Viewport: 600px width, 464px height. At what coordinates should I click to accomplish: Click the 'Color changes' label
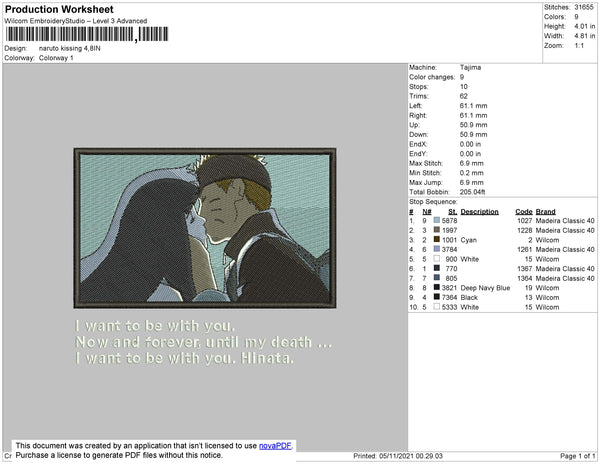pos(432,77)
